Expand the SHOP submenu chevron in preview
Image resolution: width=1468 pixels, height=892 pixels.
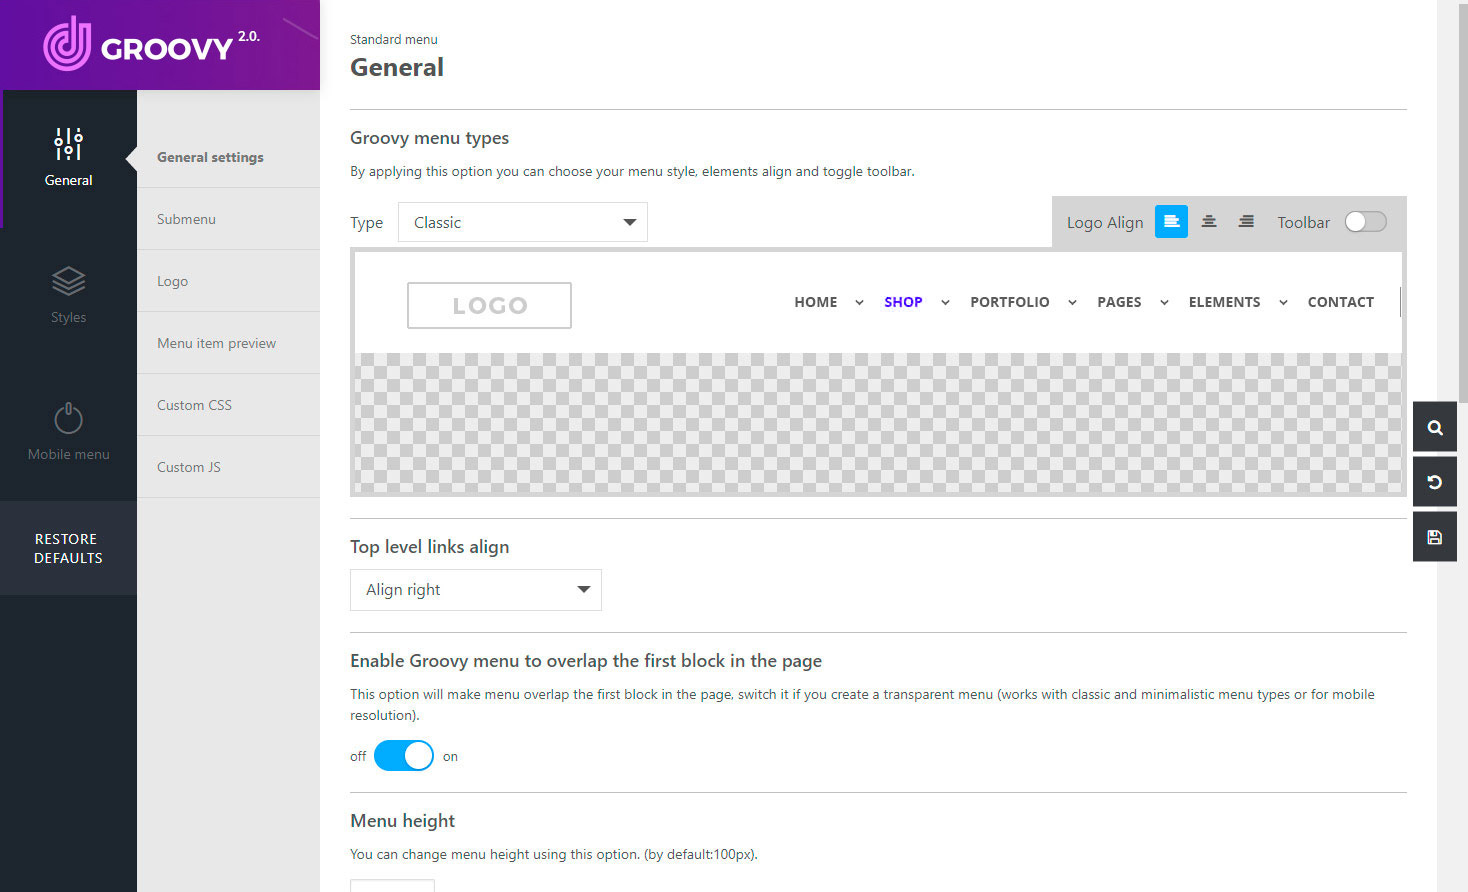945,302
